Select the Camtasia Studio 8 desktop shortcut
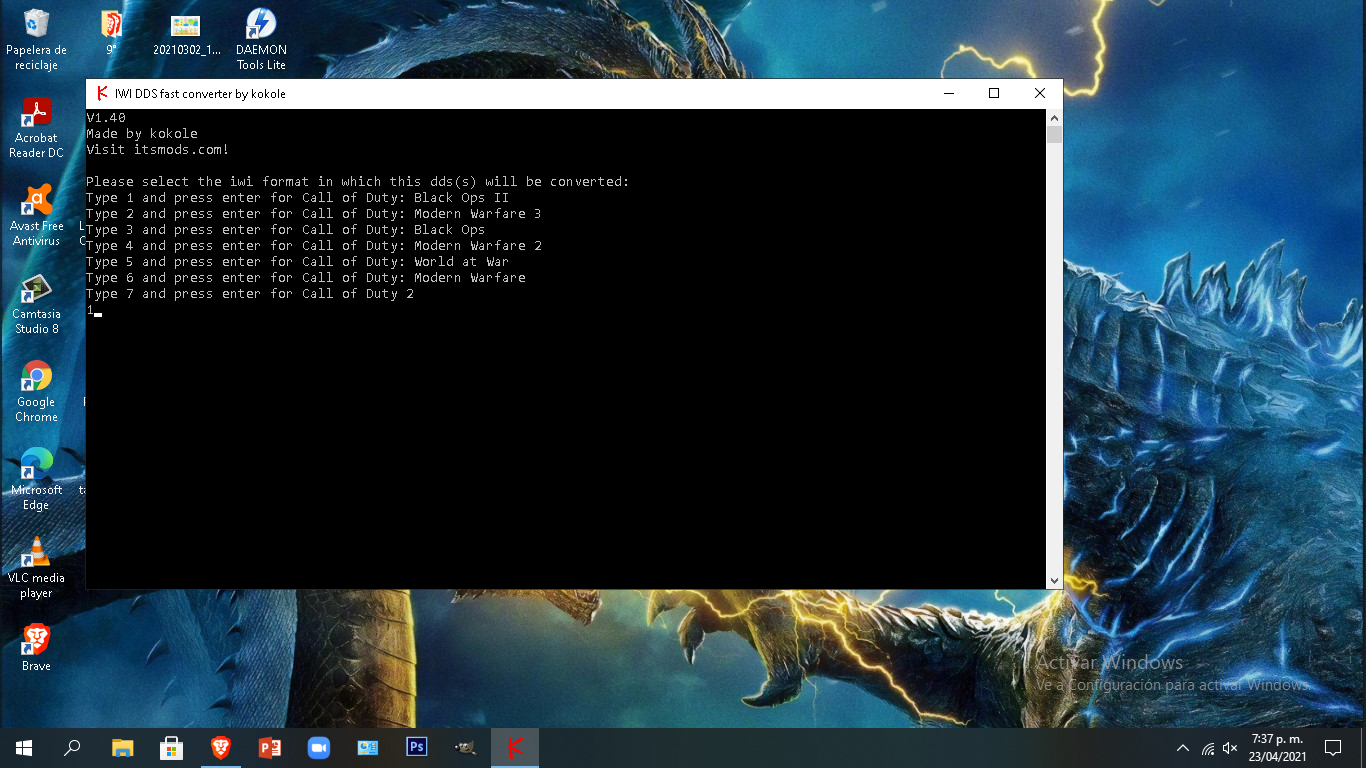The image size is (1366, 768). coord(36,304)
